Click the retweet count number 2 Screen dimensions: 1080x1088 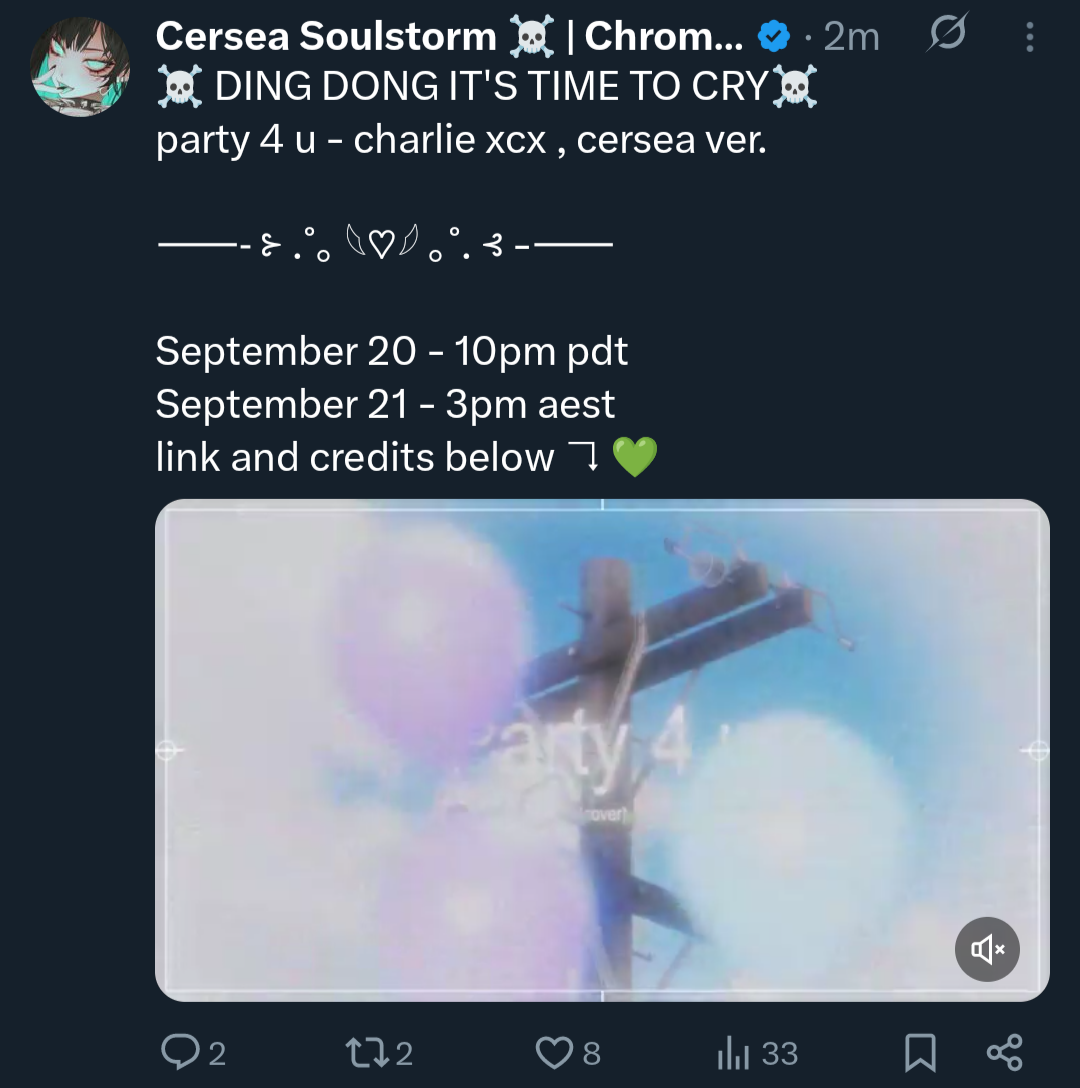[405, 1053]
